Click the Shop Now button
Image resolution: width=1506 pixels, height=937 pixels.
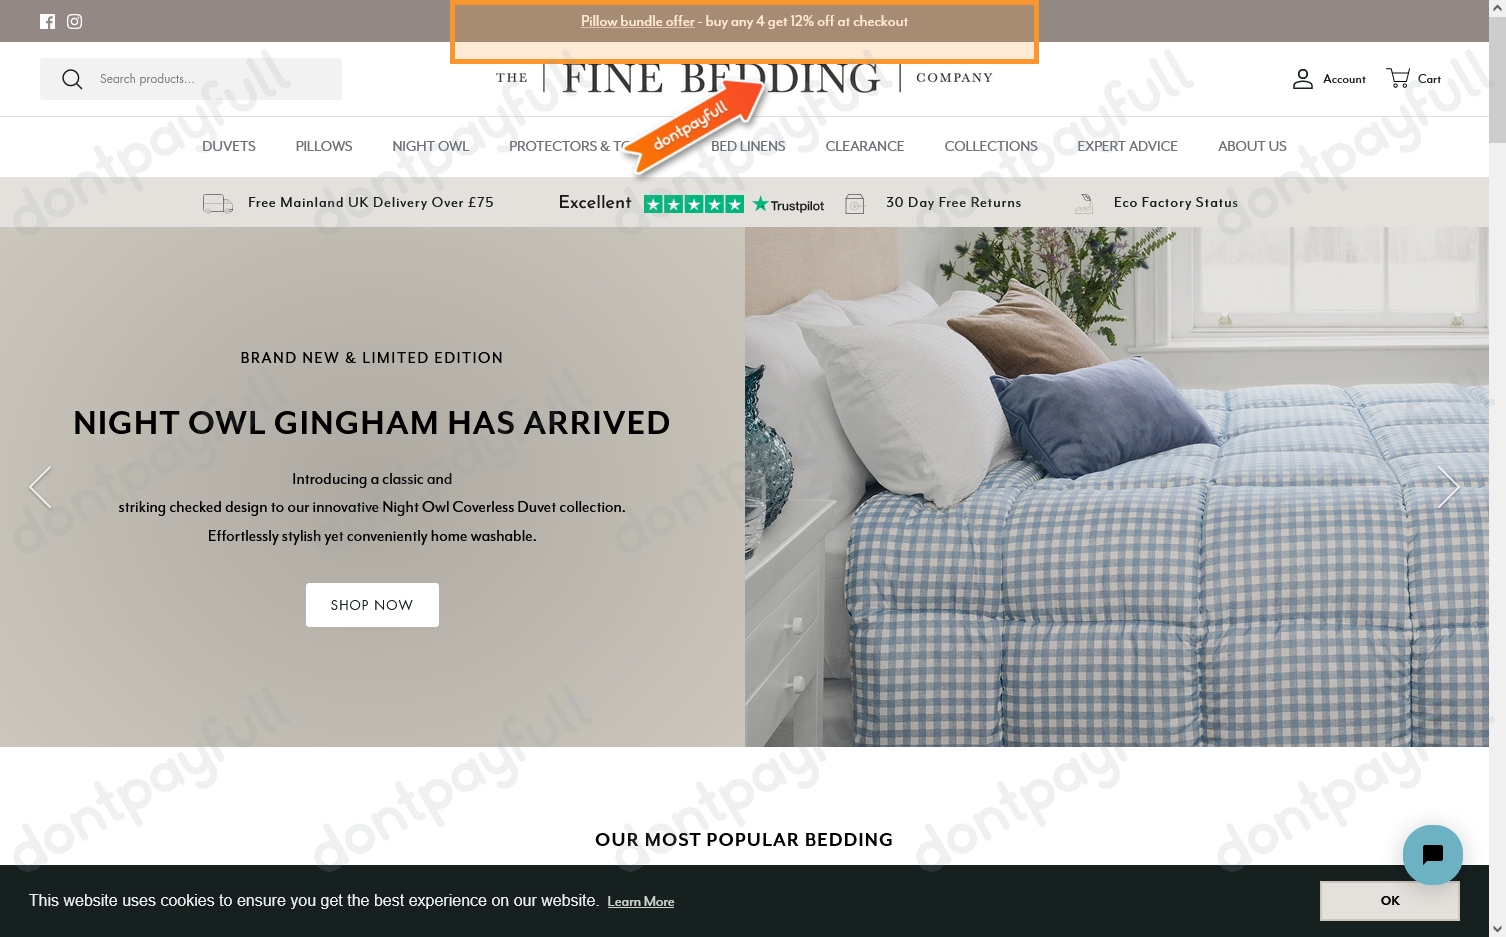(x=372, y=605)
